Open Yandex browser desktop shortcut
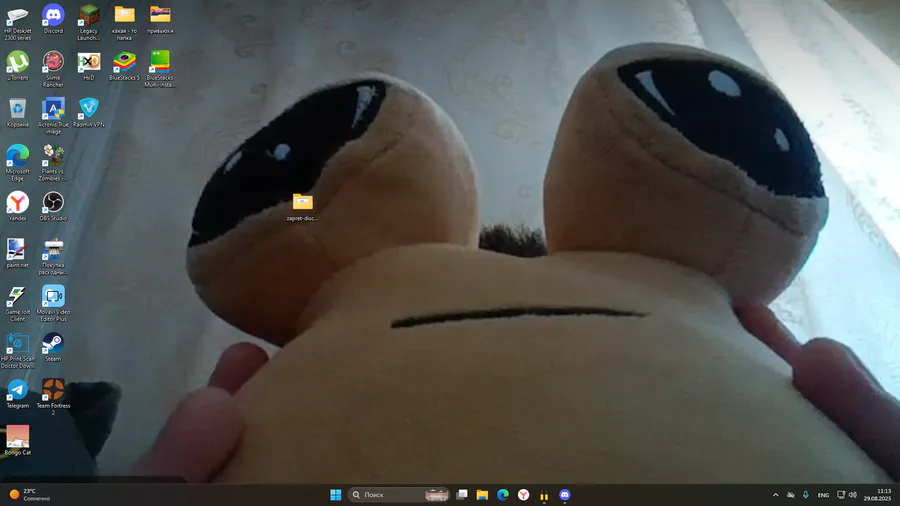 coord(18,206)
